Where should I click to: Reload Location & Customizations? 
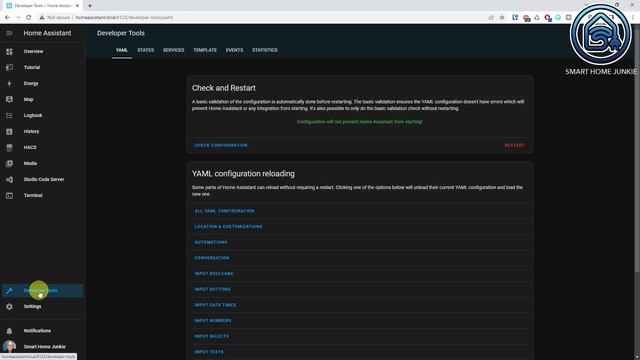point(229,227)
